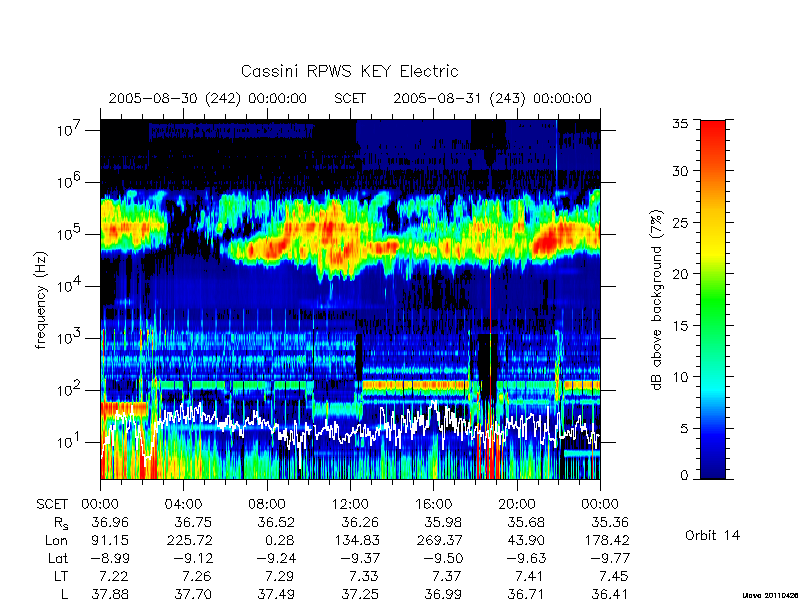Viewport: 800px width, 600px height.
Task: Click the Lat value "-9.77"
Action: point(610,559)
